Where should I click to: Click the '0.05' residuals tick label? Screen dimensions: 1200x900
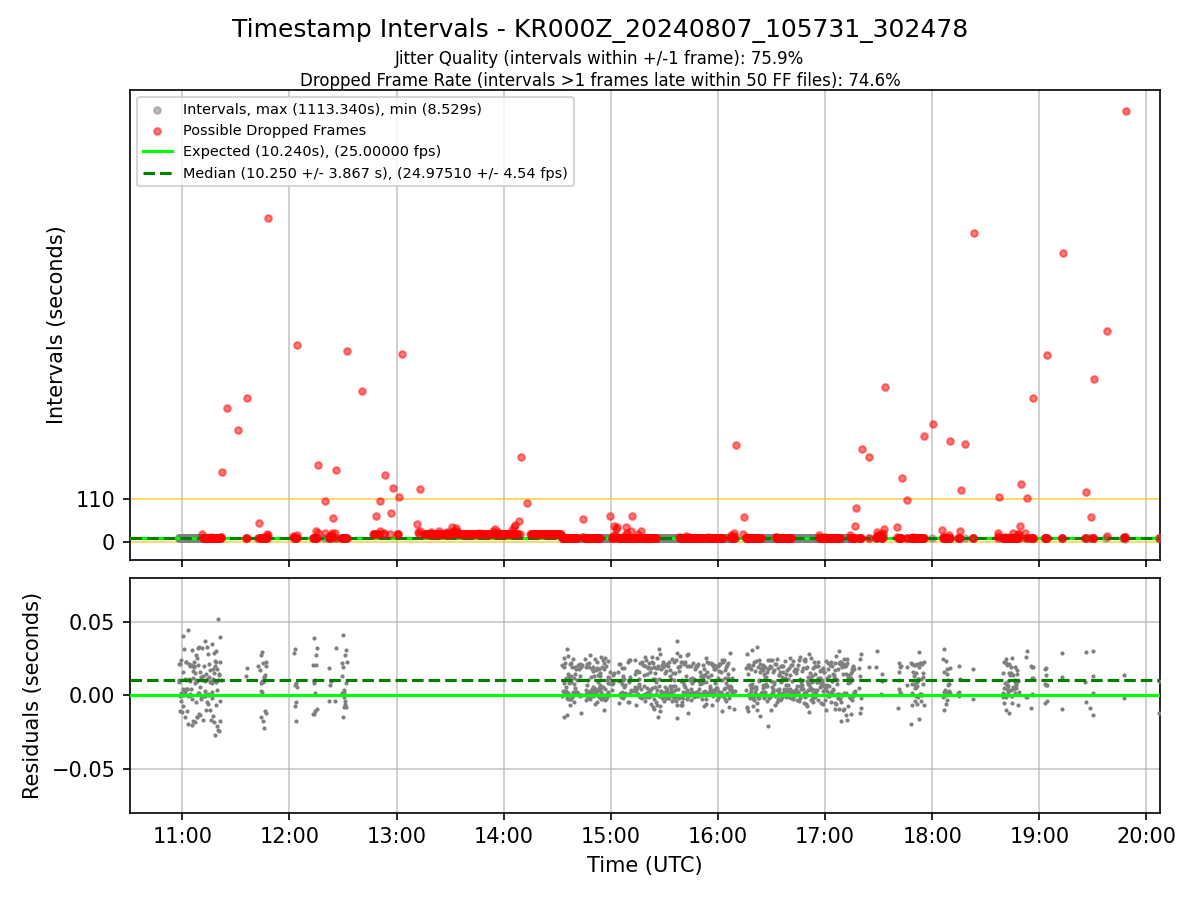(x=93, y=622)
